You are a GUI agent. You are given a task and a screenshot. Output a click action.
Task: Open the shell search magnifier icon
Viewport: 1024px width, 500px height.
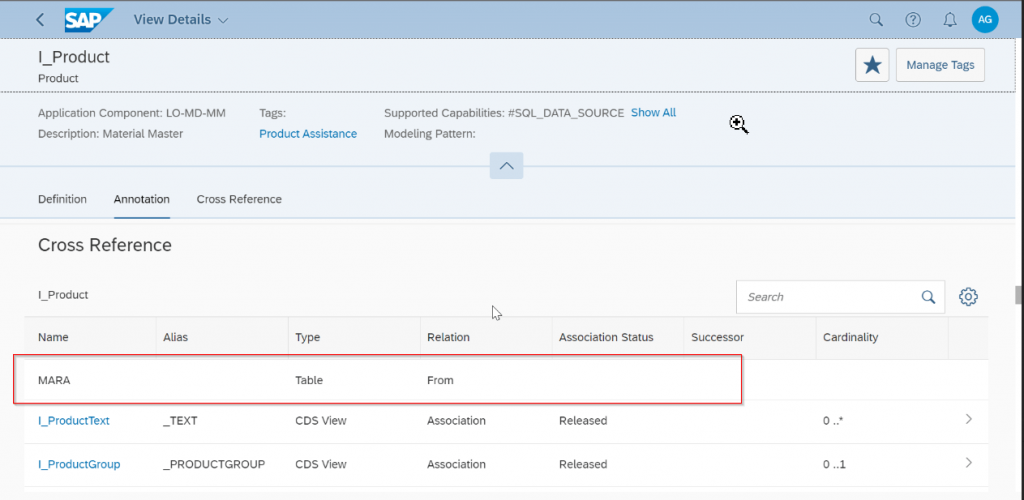[x=876, y=20]
